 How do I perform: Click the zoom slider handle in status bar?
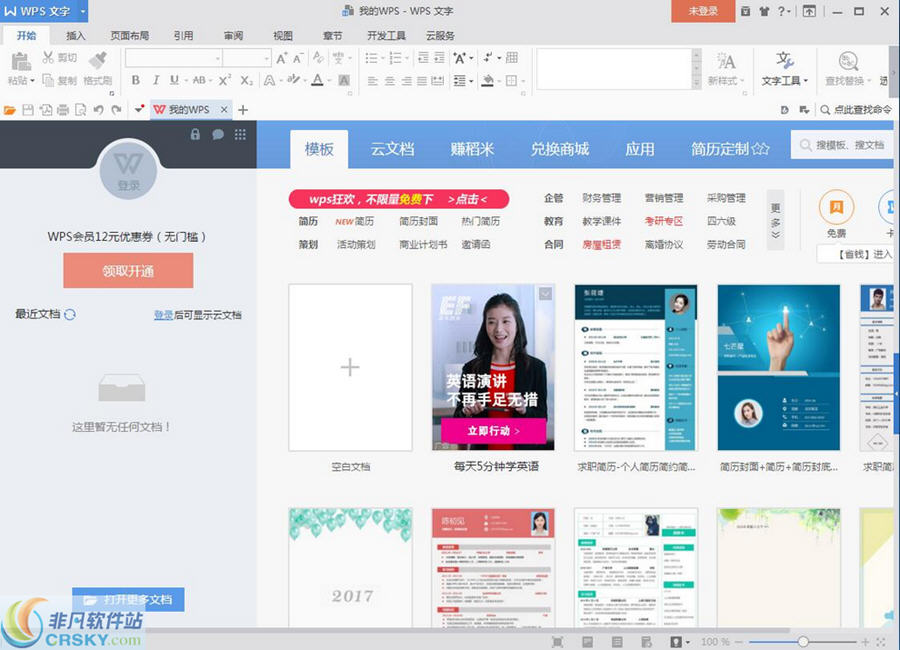[802, 641]
